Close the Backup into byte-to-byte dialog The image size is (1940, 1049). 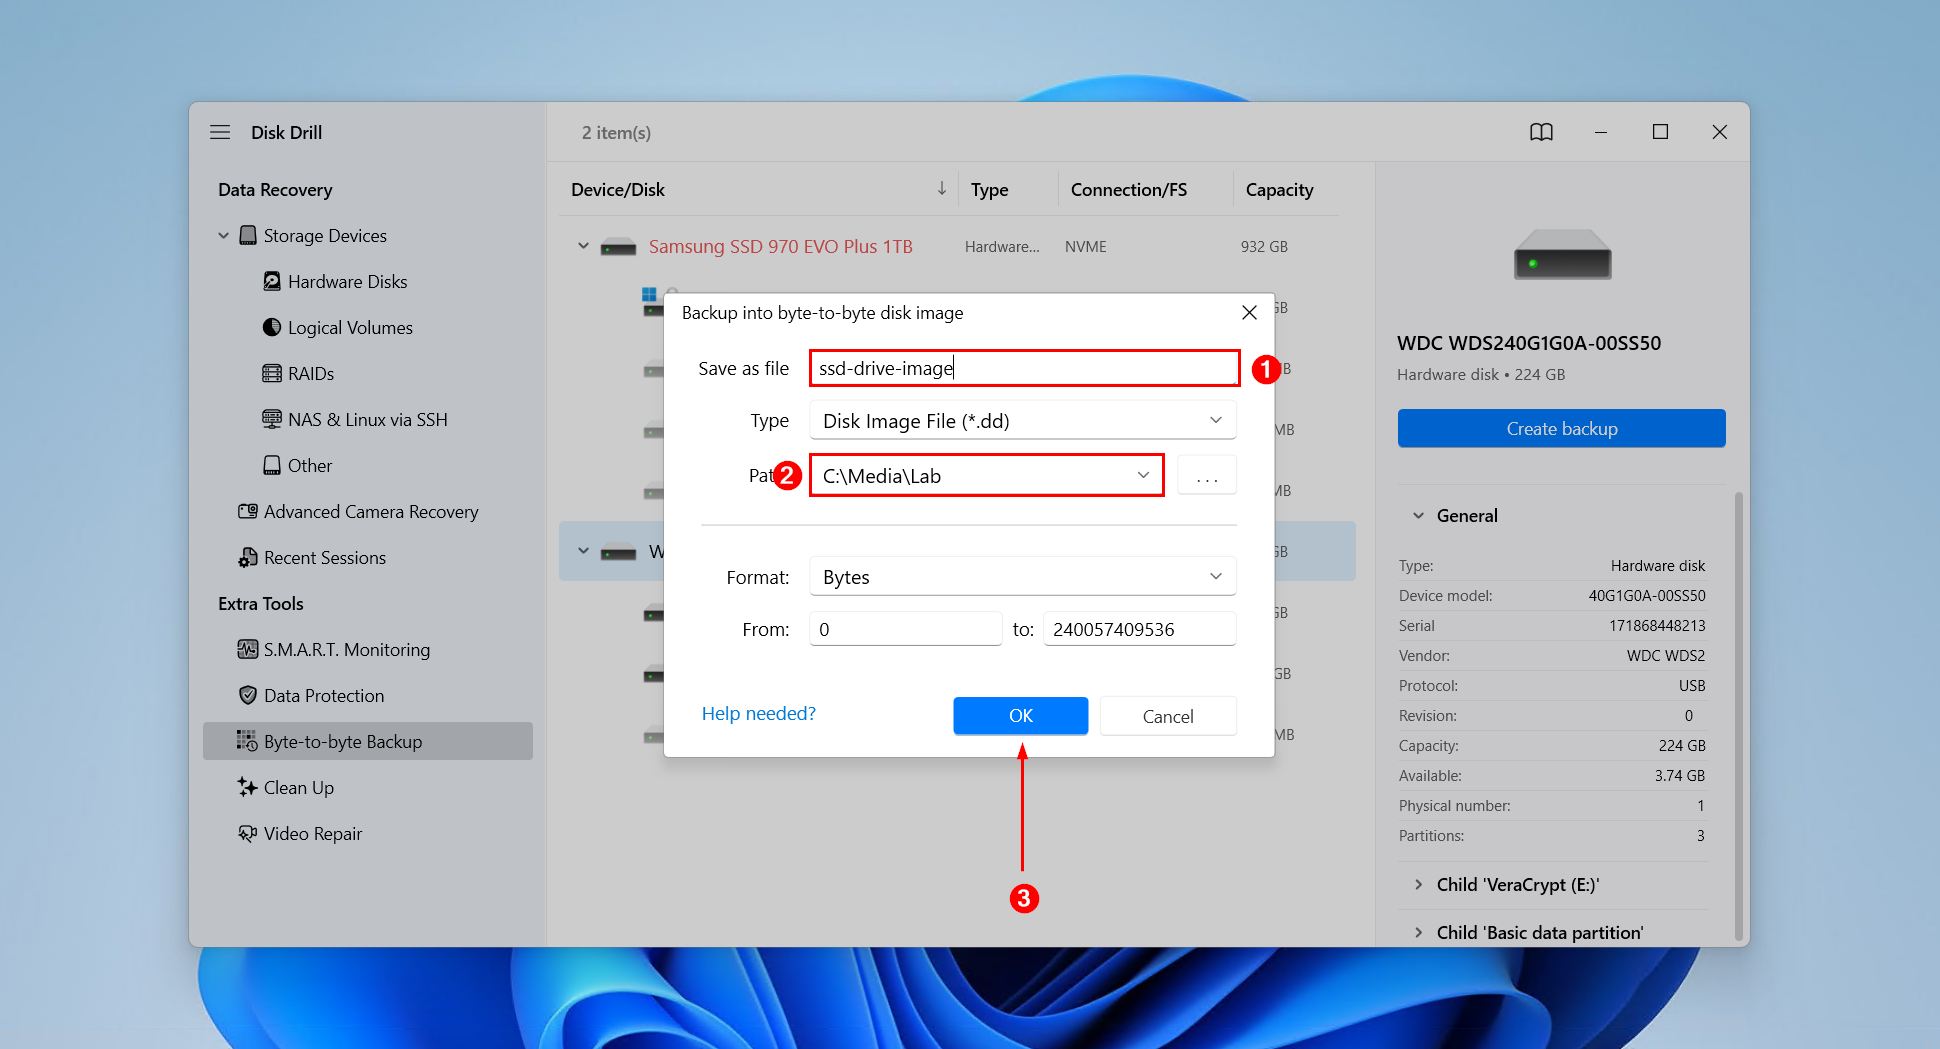coord(1249,313)
